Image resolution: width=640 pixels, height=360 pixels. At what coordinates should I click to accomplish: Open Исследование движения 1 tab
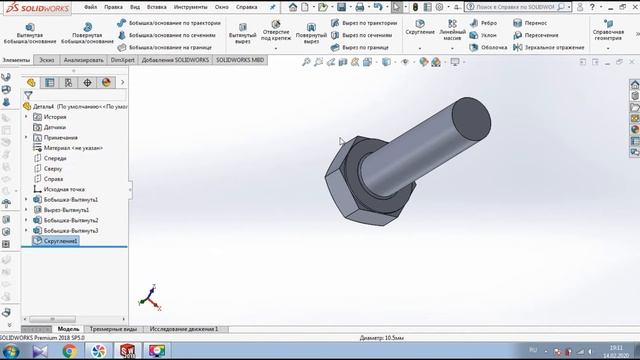pos(184,329)
